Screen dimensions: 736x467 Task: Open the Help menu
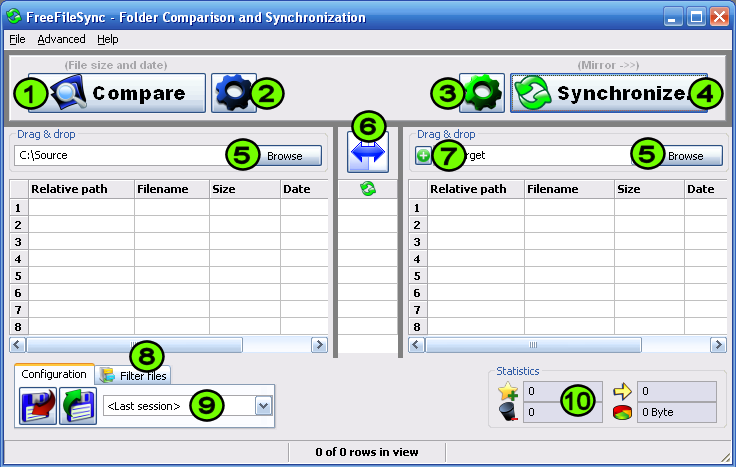(x=107, y=39)
